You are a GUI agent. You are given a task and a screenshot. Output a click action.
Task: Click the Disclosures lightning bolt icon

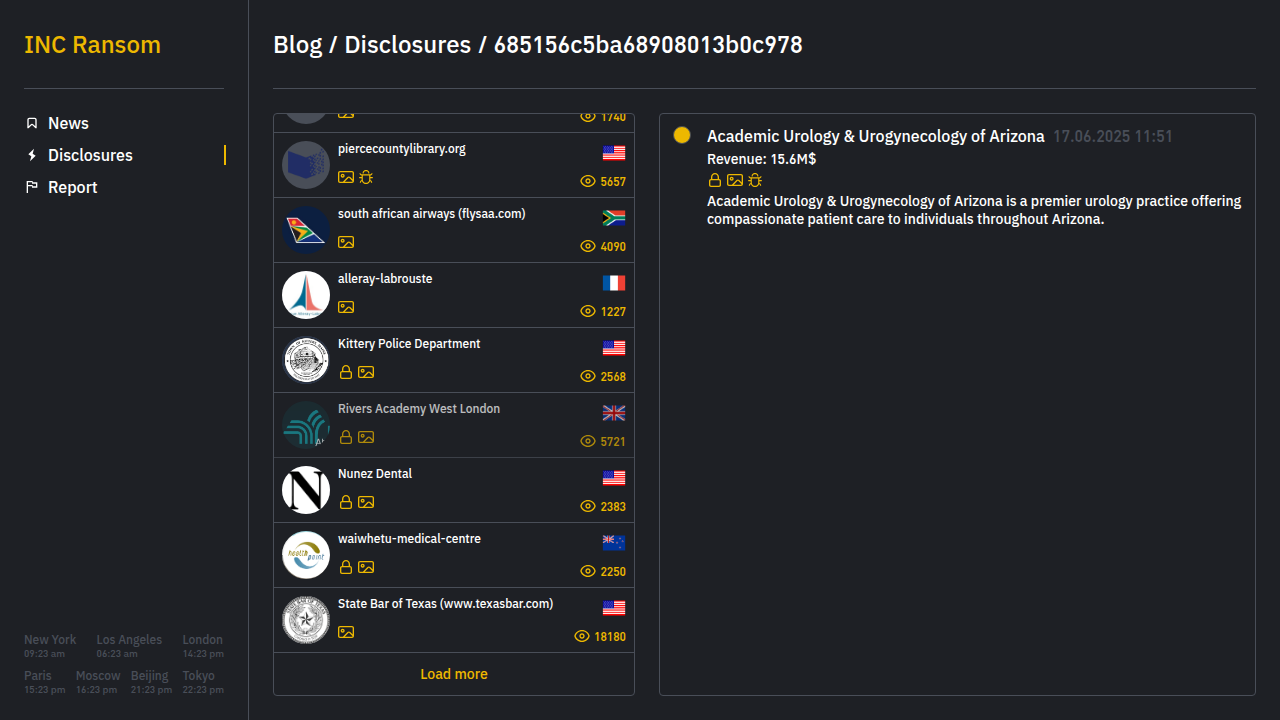coord(32,155)
